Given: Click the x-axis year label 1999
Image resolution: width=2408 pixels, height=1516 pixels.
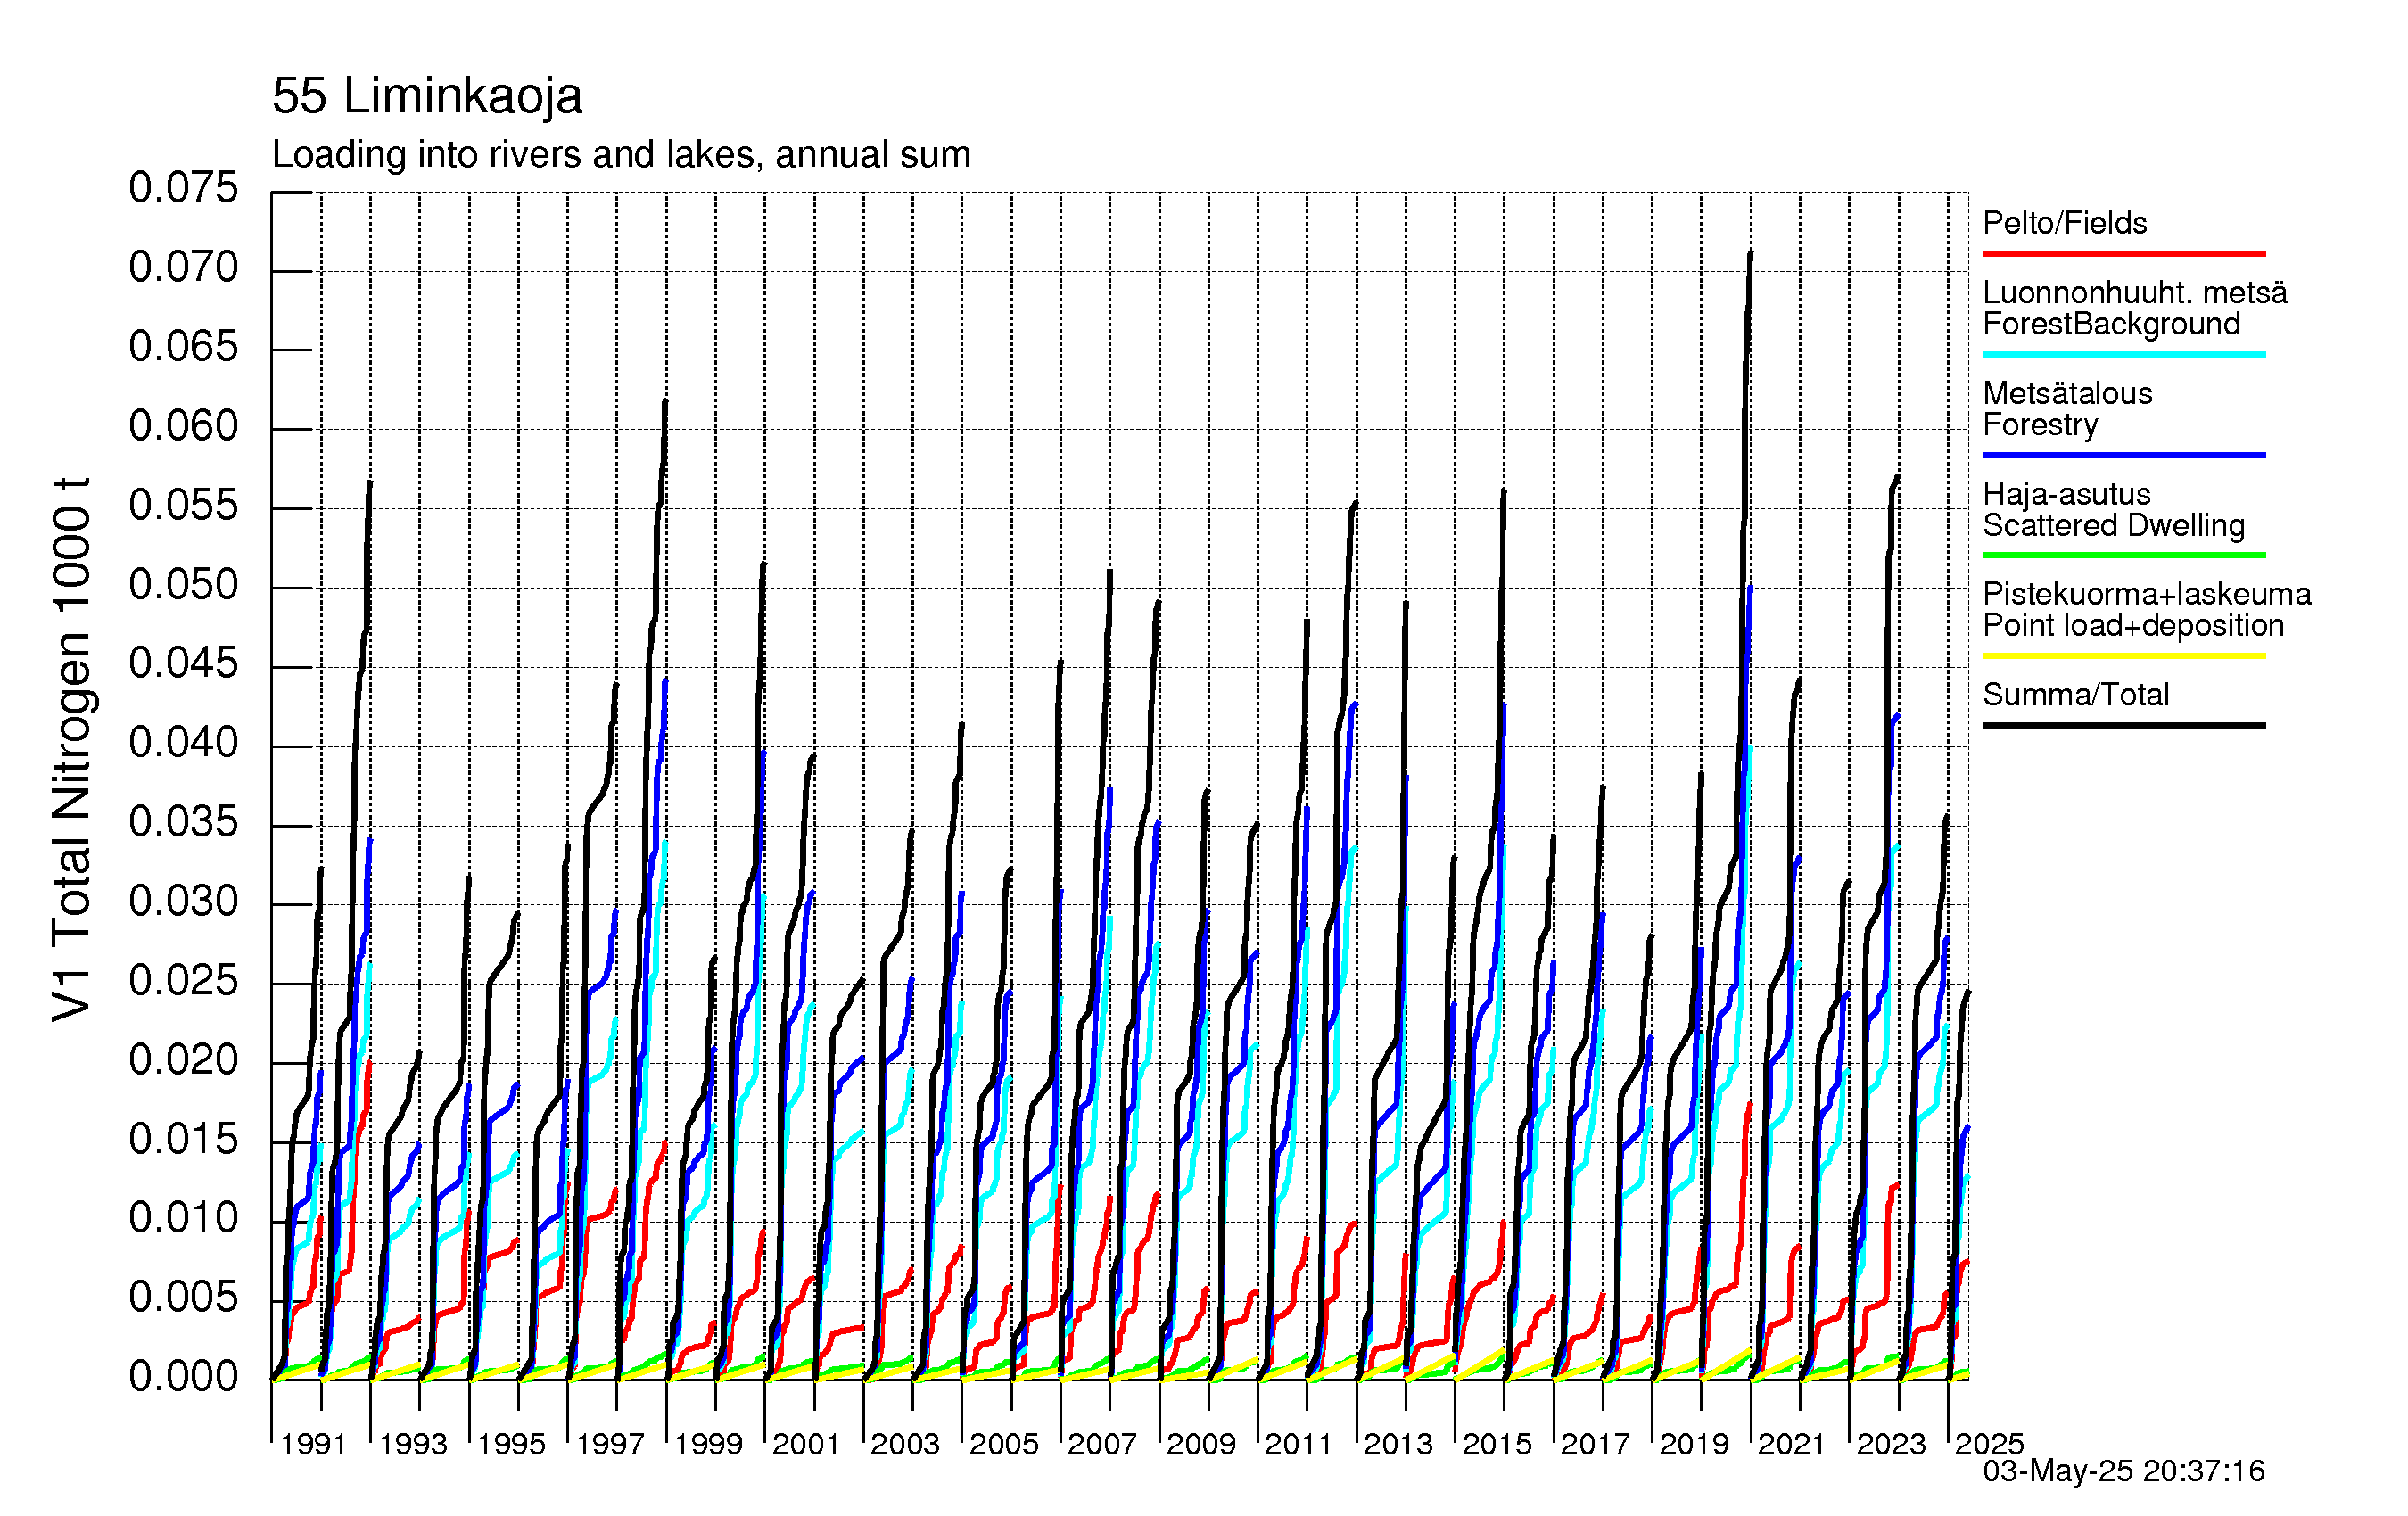Looking at the screenshot, I should [708, 1445].
